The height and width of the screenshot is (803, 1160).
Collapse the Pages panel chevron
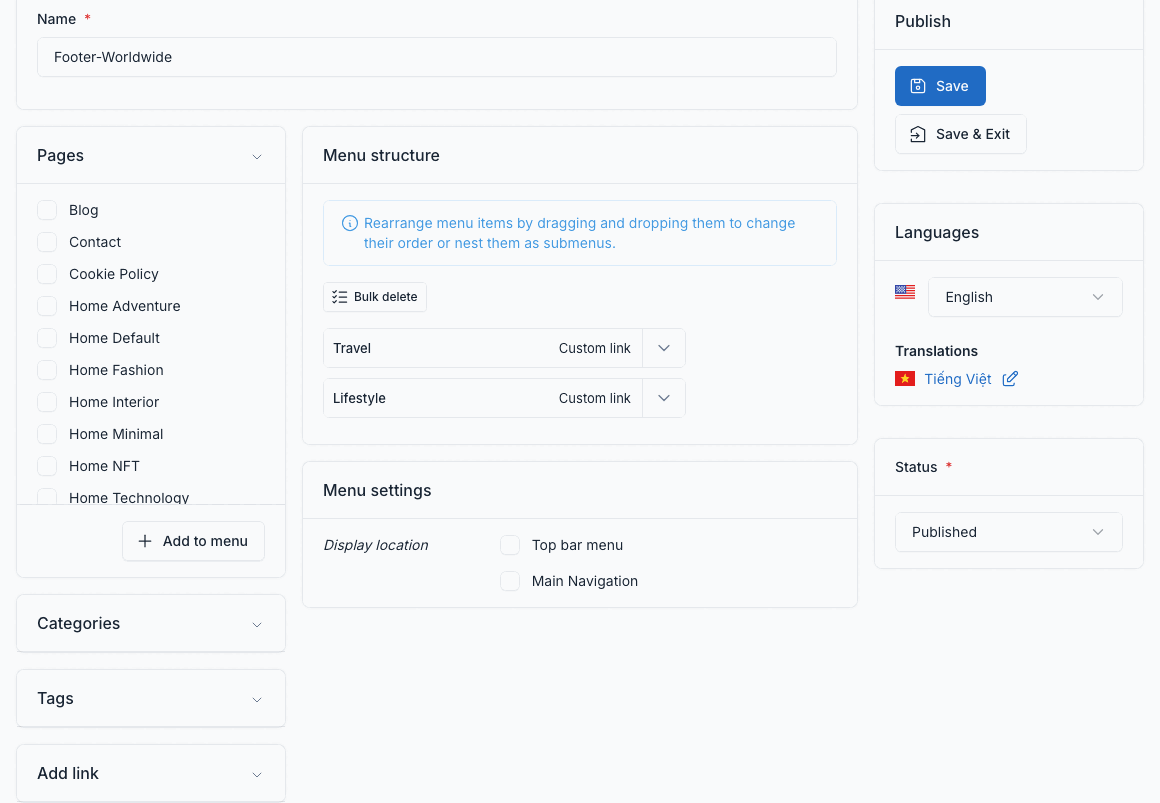257,156
